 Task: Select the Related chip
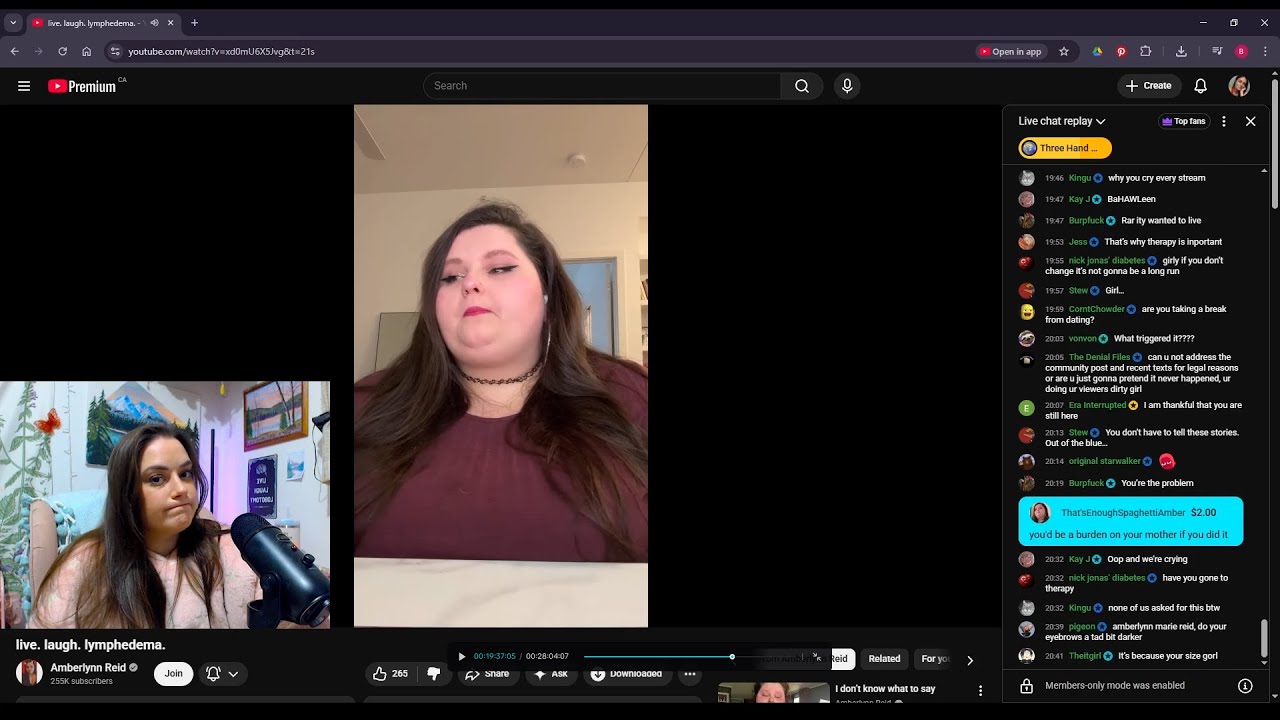point(884,659)
